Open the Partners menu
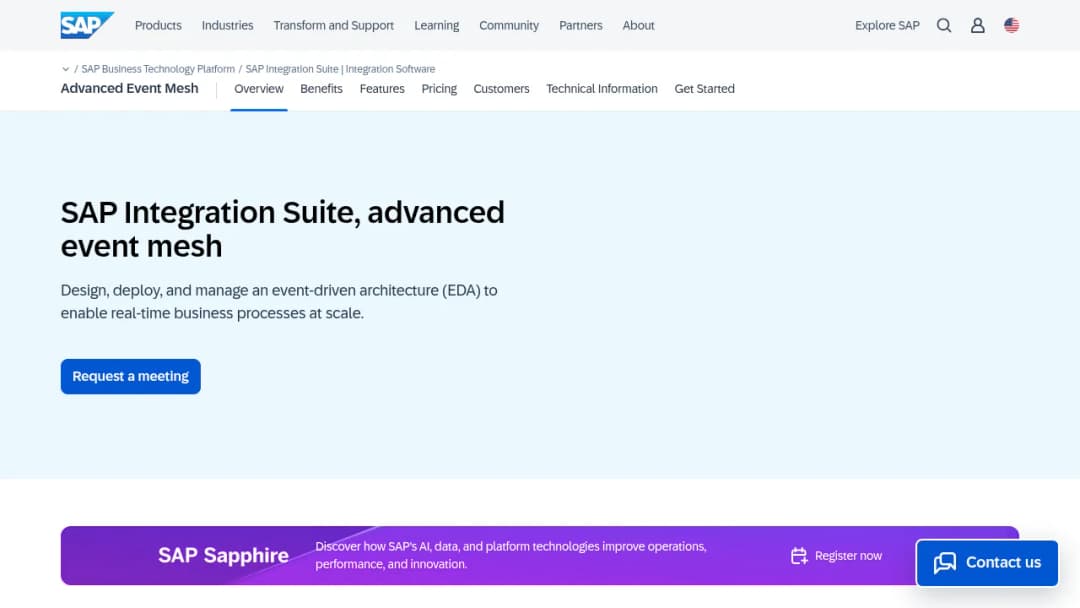1080x608 pixels. click(581, 25)
